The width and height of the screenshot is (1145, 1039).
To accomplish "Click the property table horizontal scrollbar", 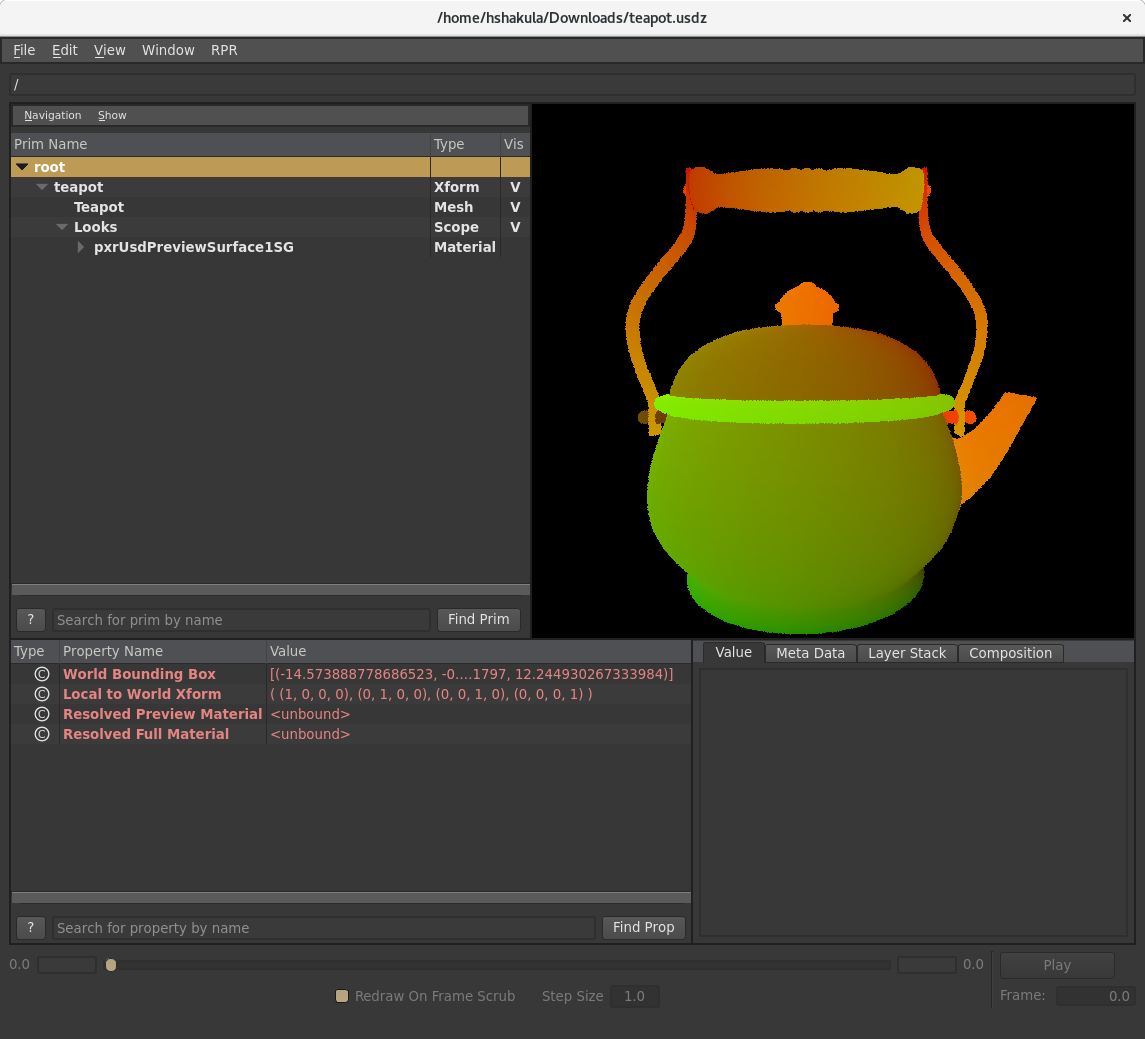I will (x=351, y=897).
